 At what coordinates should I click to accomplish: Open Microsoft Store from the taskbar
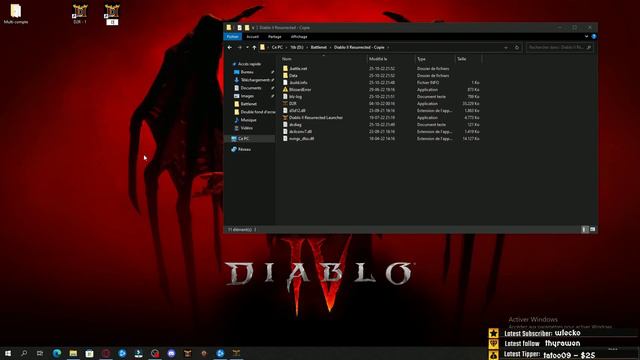[x=89, y=353]
